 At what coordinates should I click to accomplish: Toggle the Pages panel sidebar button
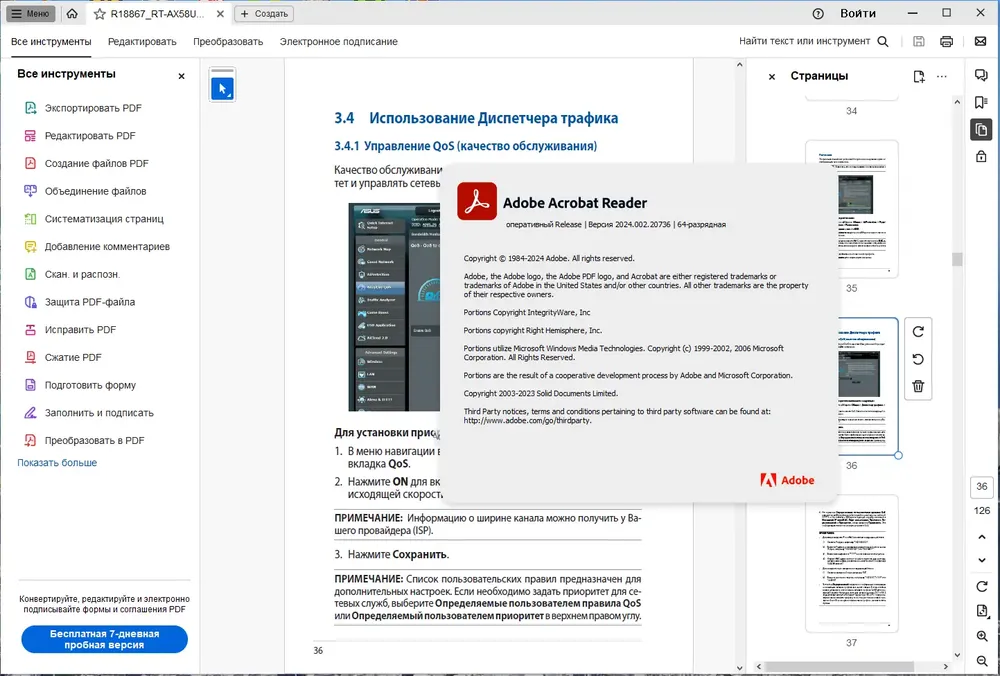(981, 129)
